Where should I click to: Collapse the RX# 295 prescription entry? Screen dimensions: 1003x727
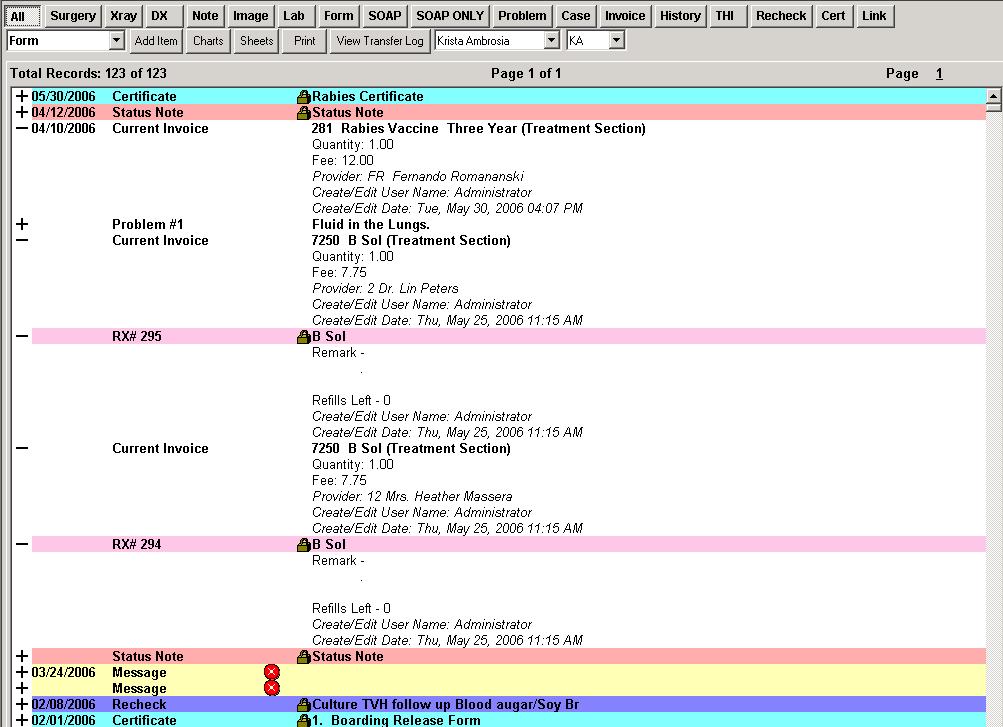click(22, 337)
